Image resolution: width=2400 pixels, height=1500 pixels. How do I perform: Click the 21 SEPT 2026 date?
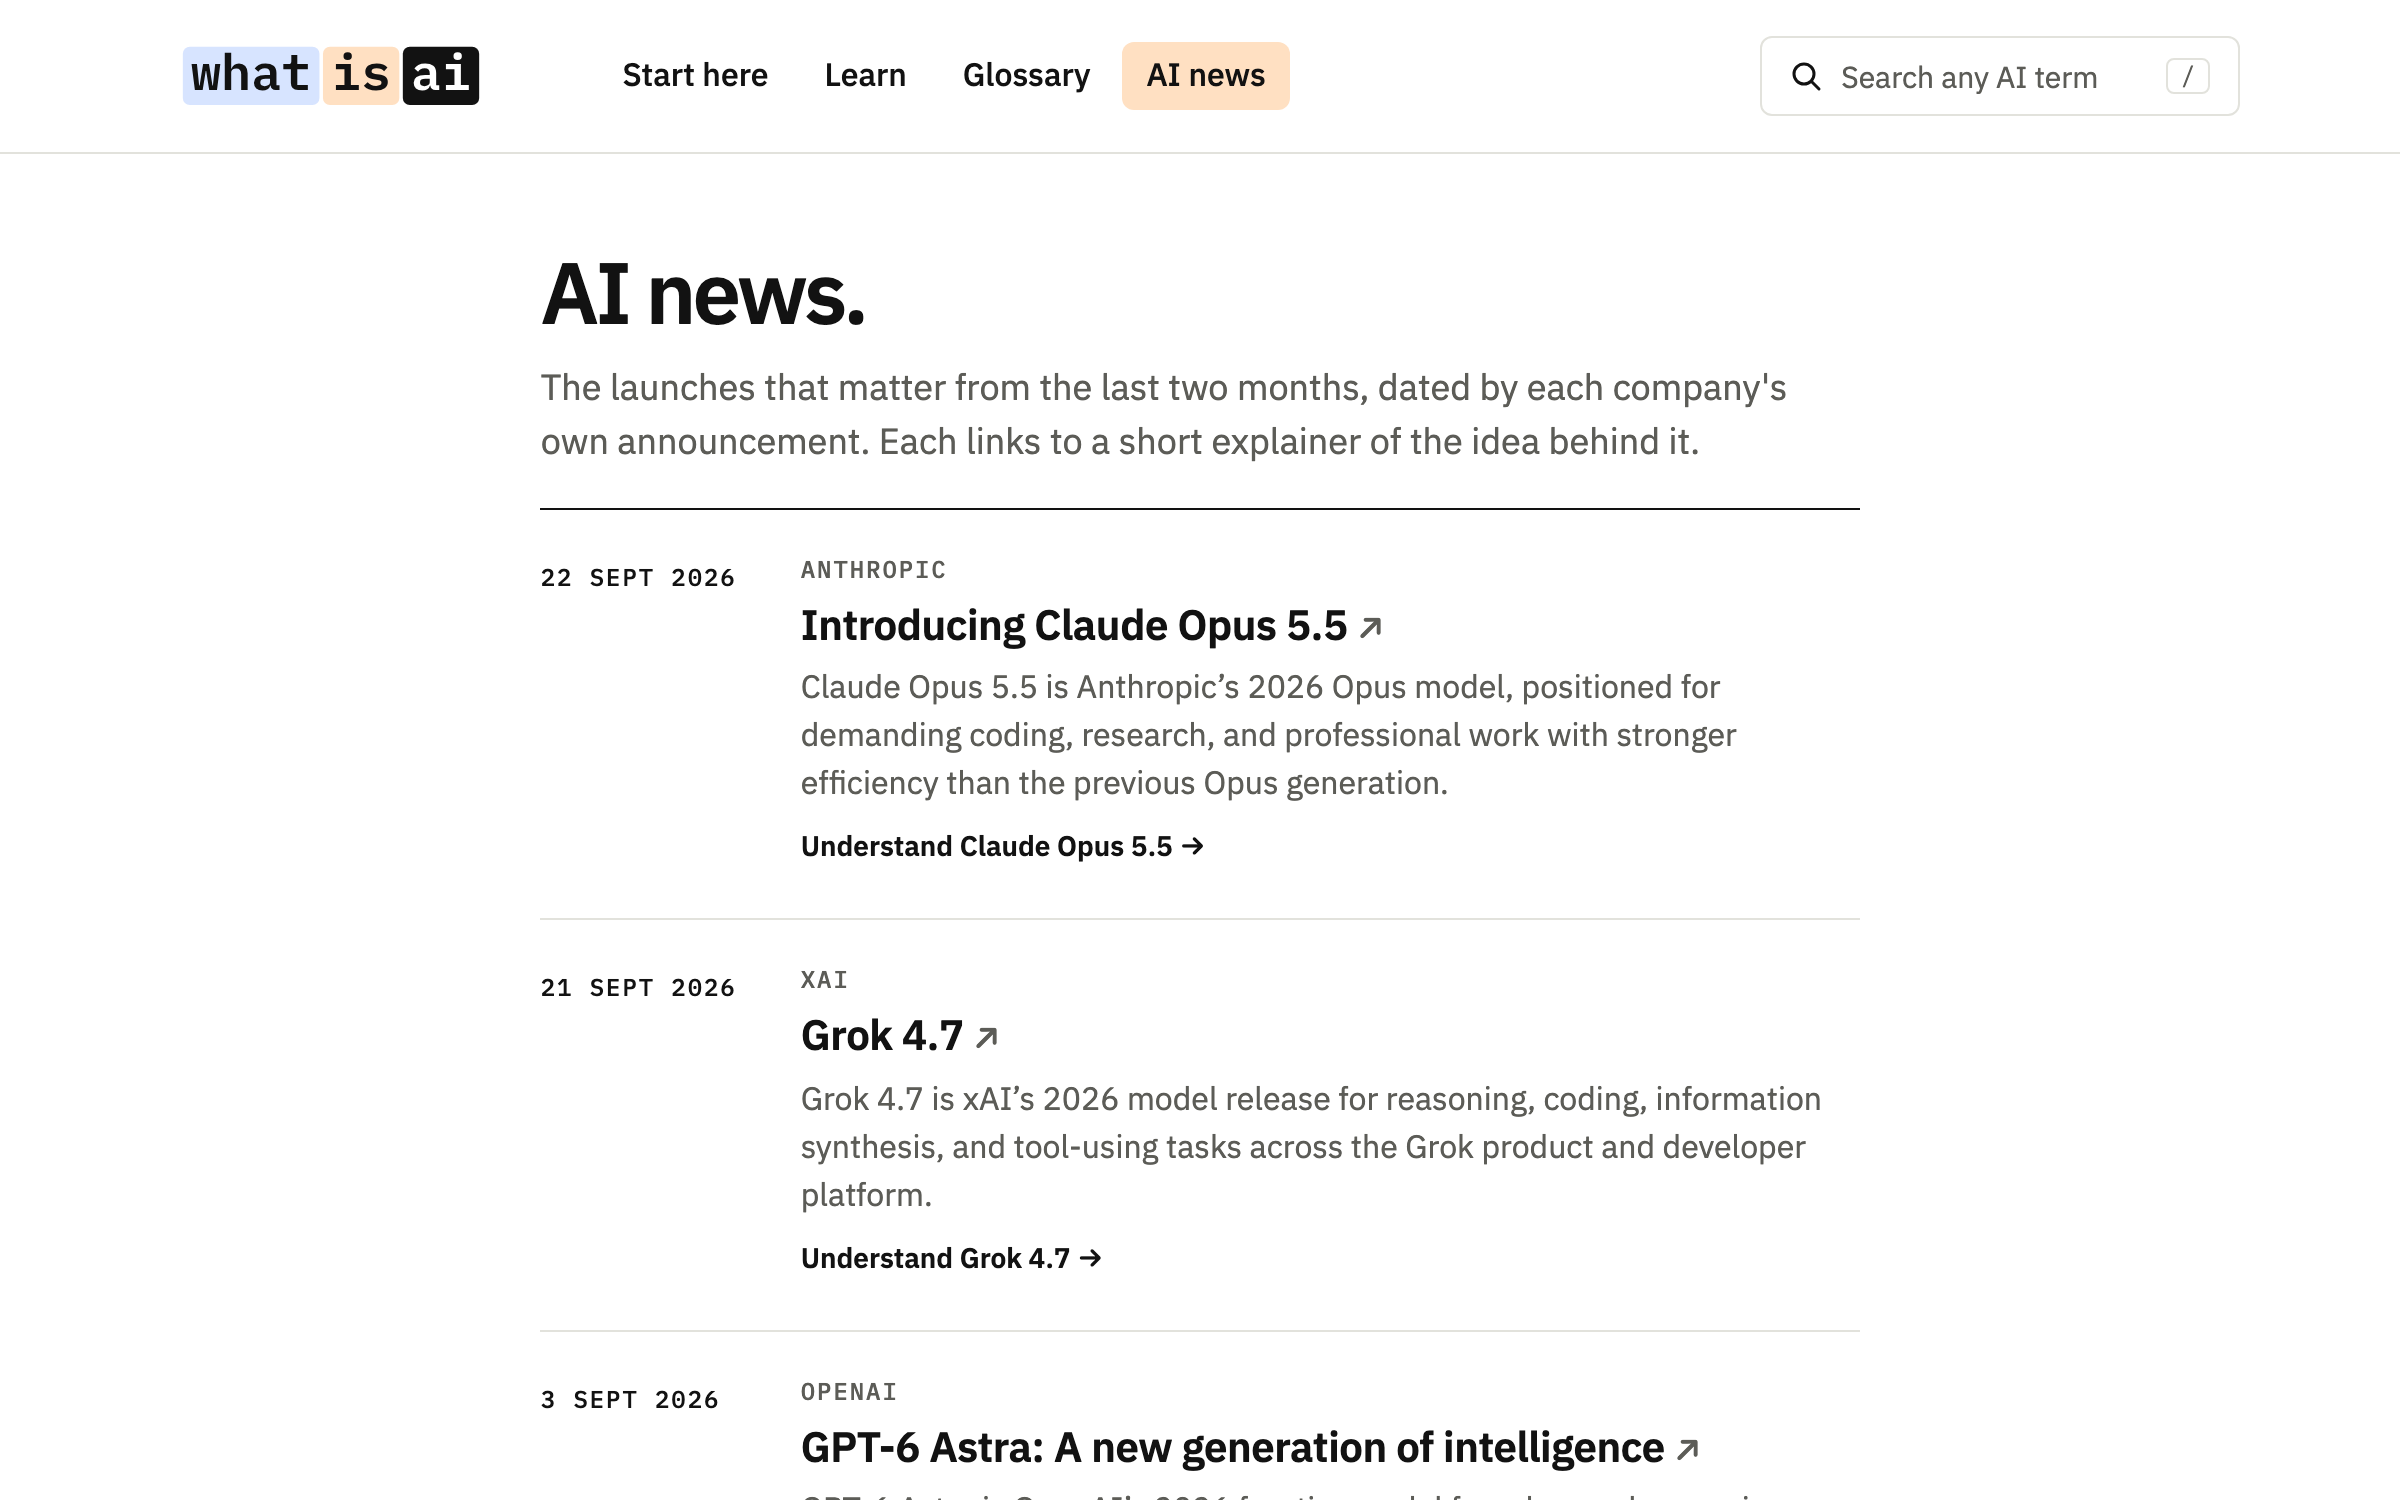[x=638, y=988]
